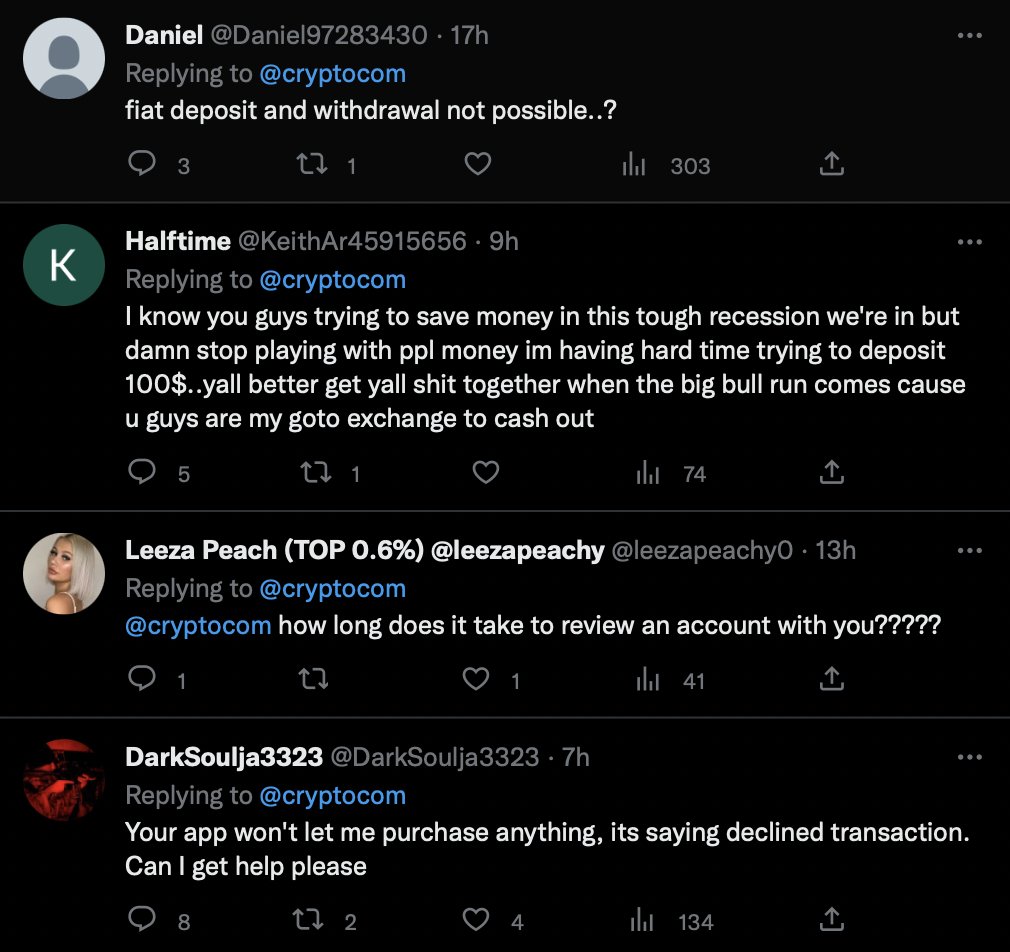
Task: Open more options on Leeza Peach's tweet
Action: click(x=969, y=551)
